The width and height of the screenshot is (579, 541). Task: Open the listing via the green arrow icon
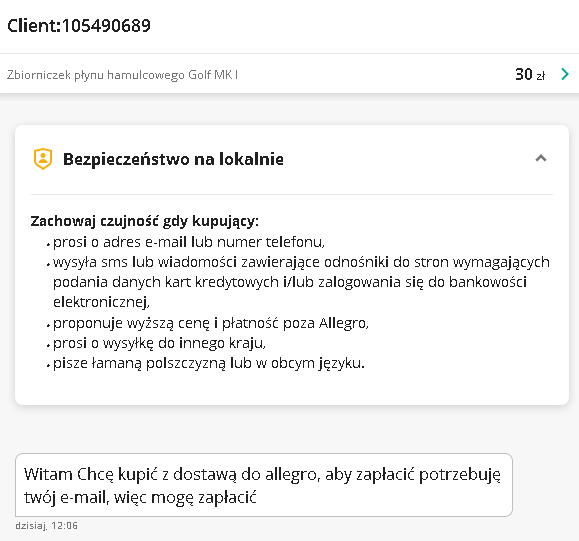click(x=565, y=74)
